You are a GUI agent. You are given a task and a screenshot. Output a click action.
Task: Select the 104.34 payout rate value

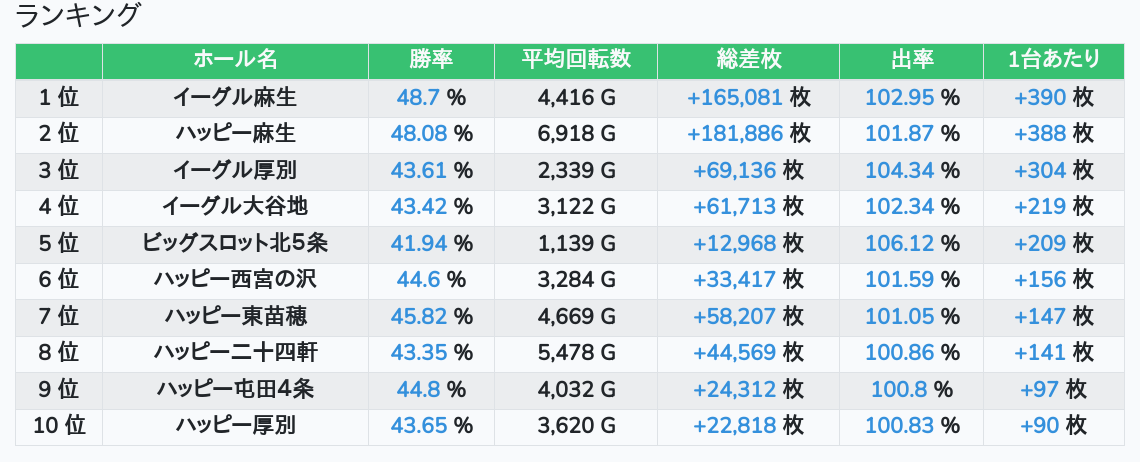[x=899, y=170]
